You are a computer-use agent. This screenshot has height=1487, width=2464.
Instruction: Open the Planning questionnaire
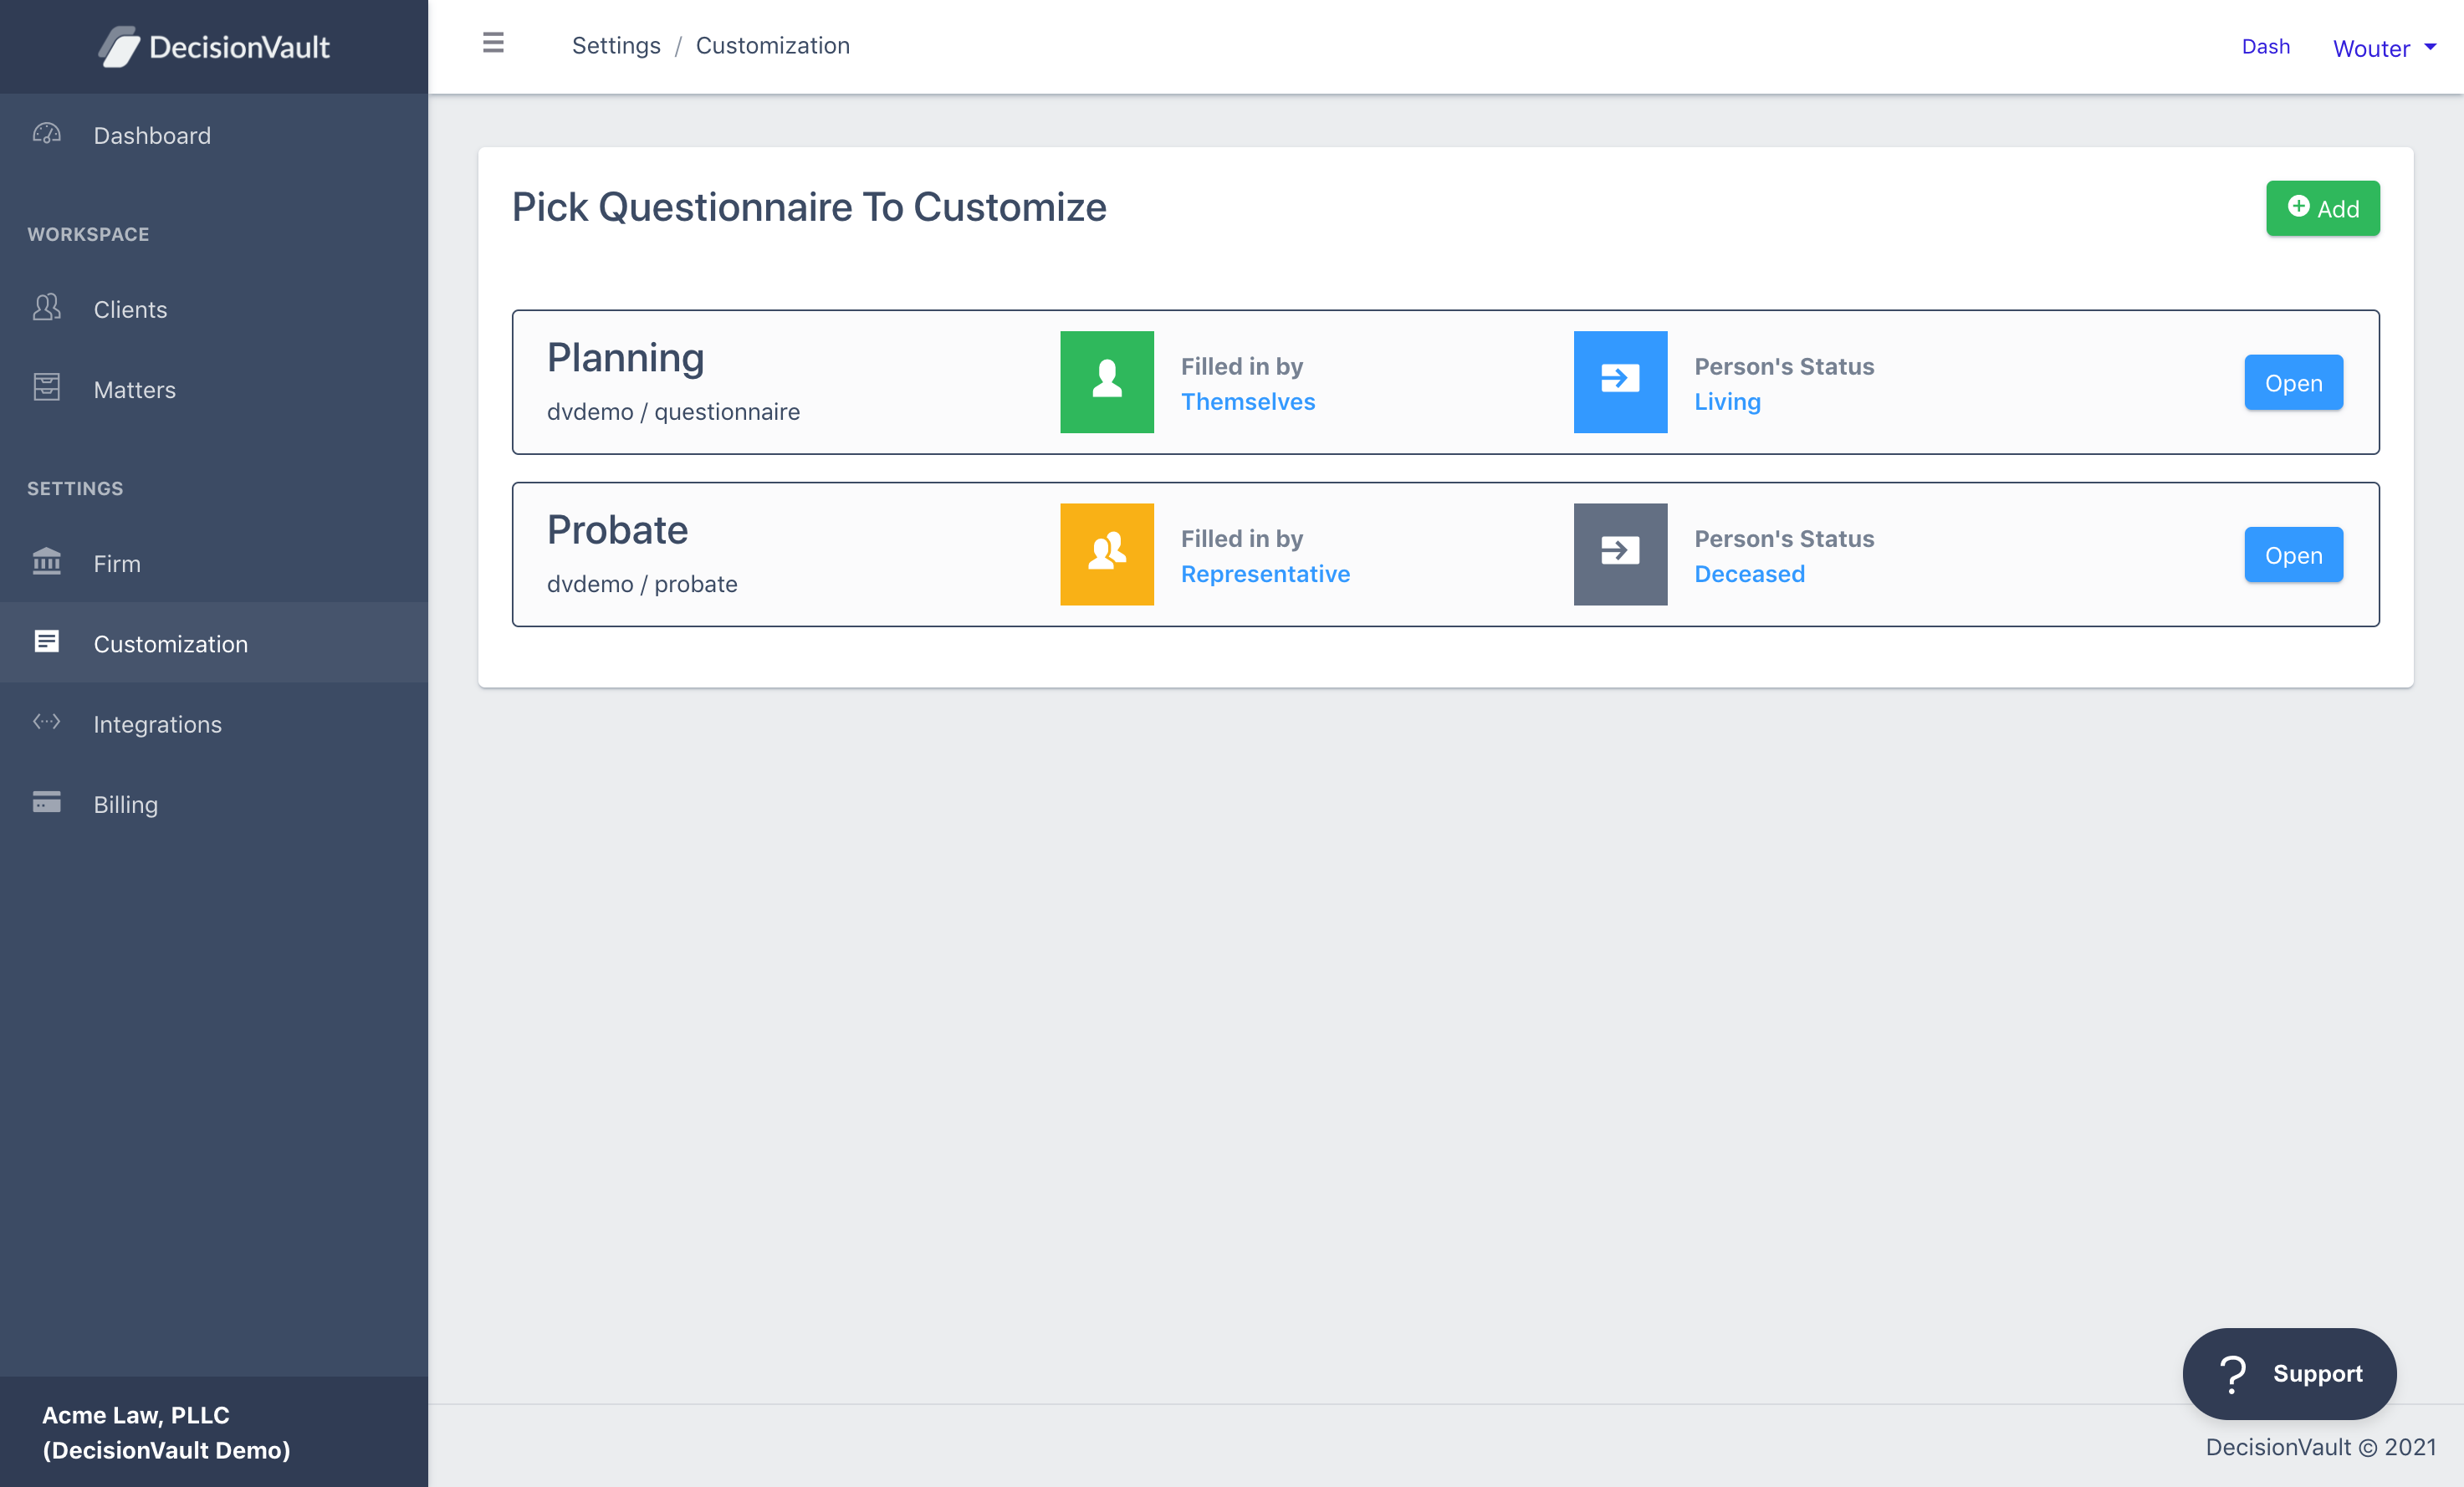tap(2292, 382)
